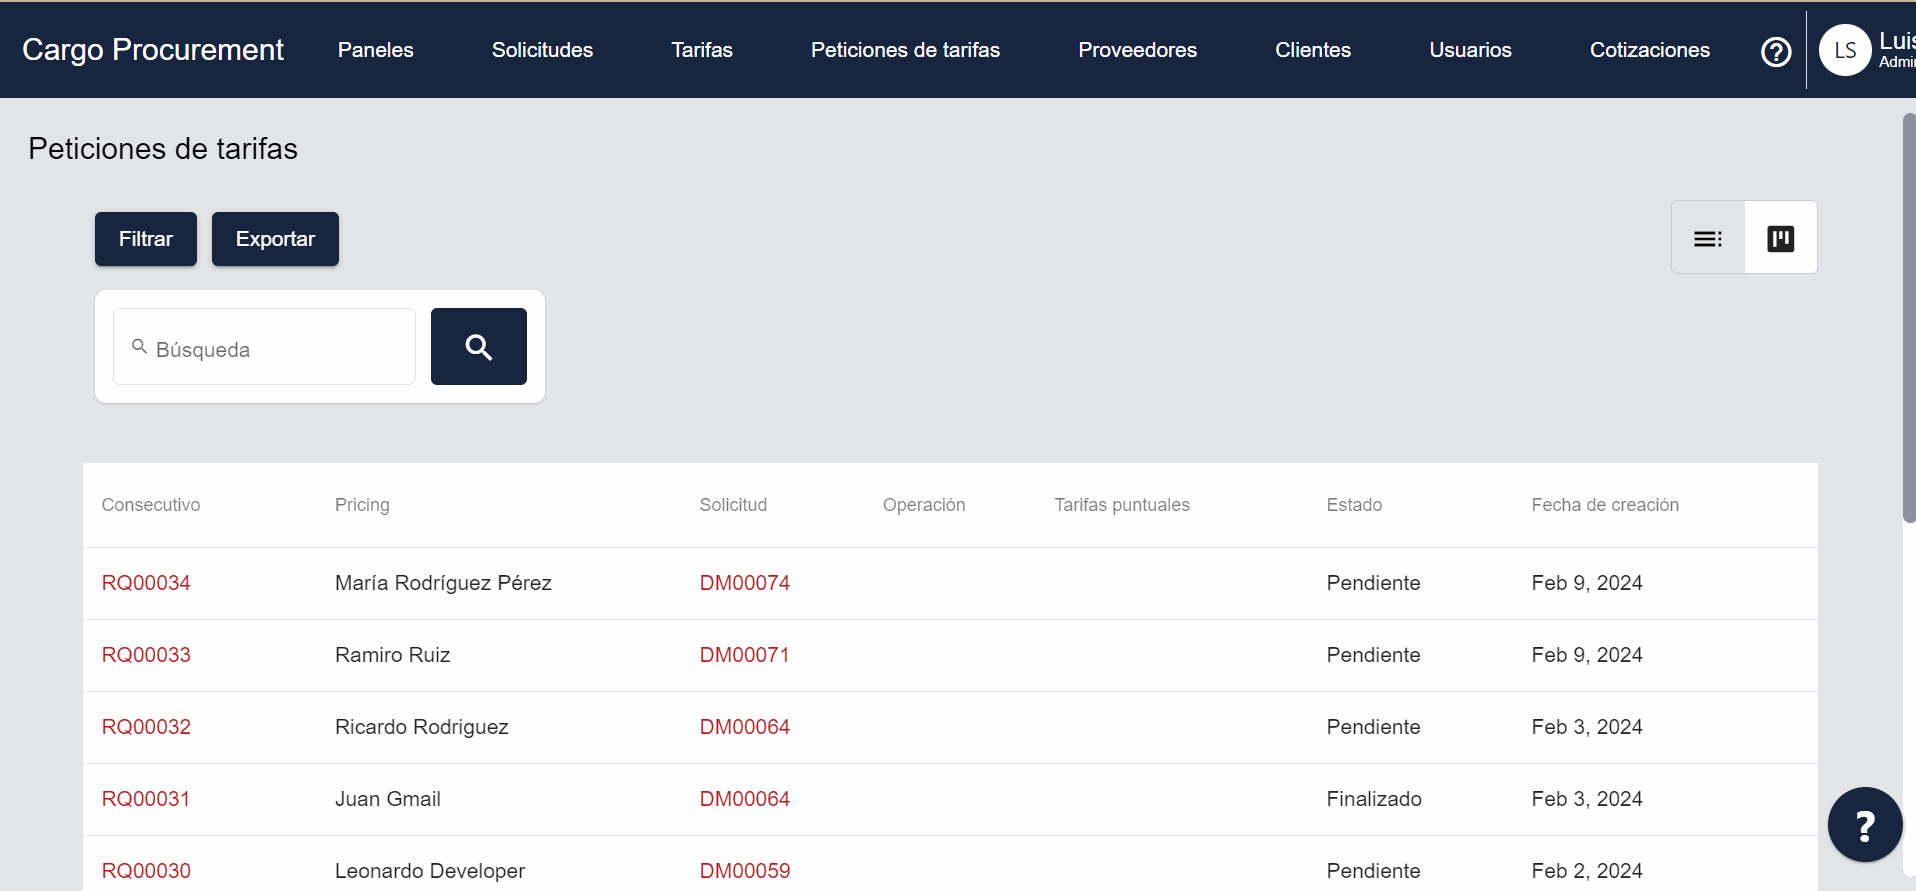Click the Filtrar button
Image resolution: width=1916 pixels, height=891 pixels.
(x=146, y=239)
